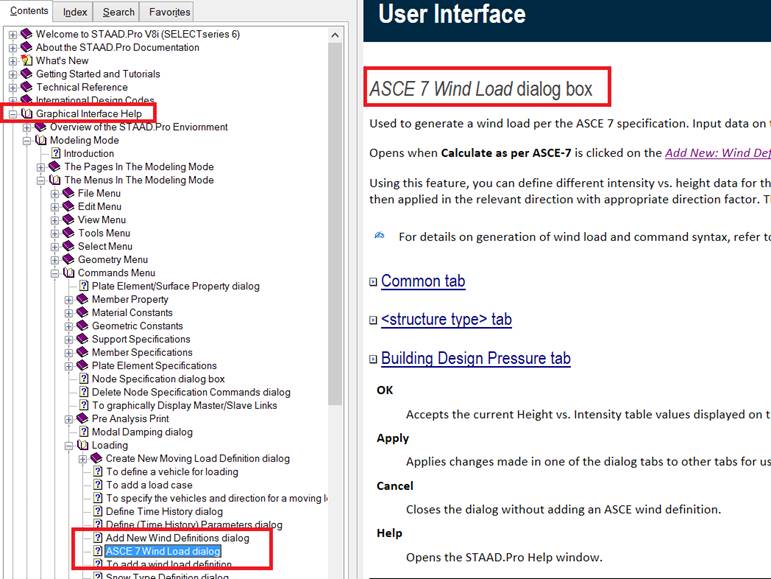This screenshot has width=771, height=579.
Task: Collapse the Loading tree node
Action: point(70,445)
